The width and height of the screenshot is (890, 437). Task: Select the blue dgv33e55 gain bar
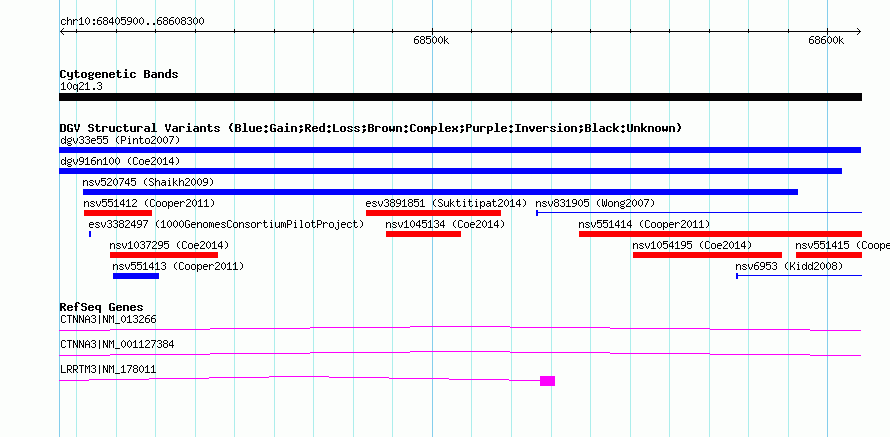coord(460,150)
